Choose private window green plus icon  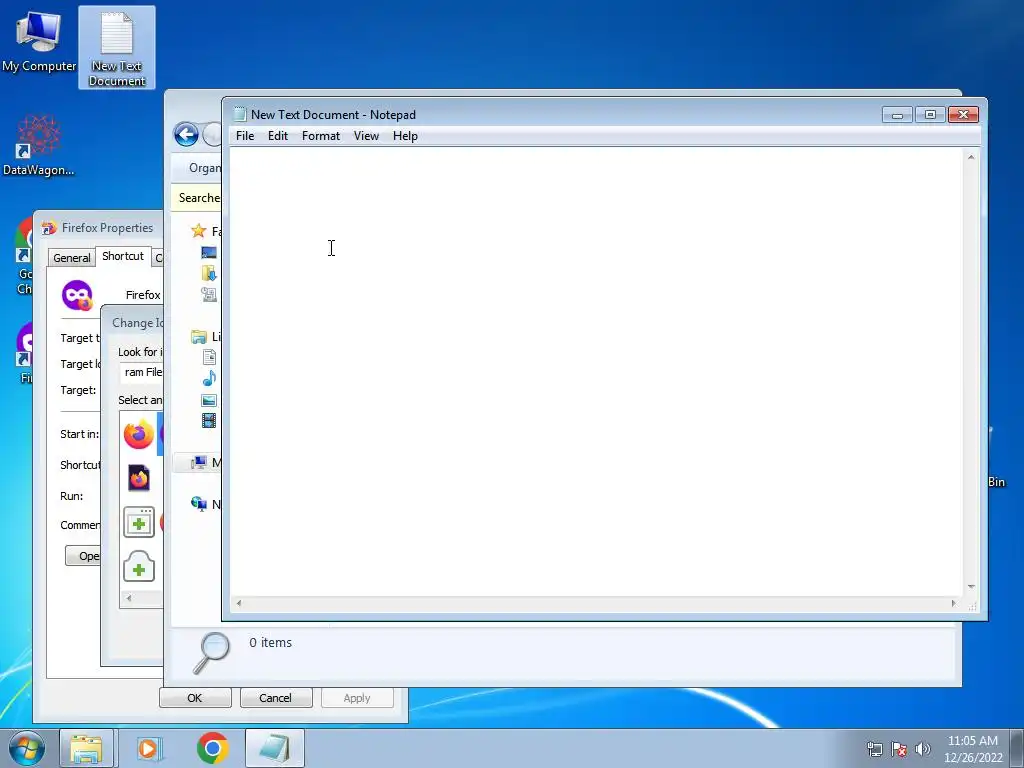138,566
